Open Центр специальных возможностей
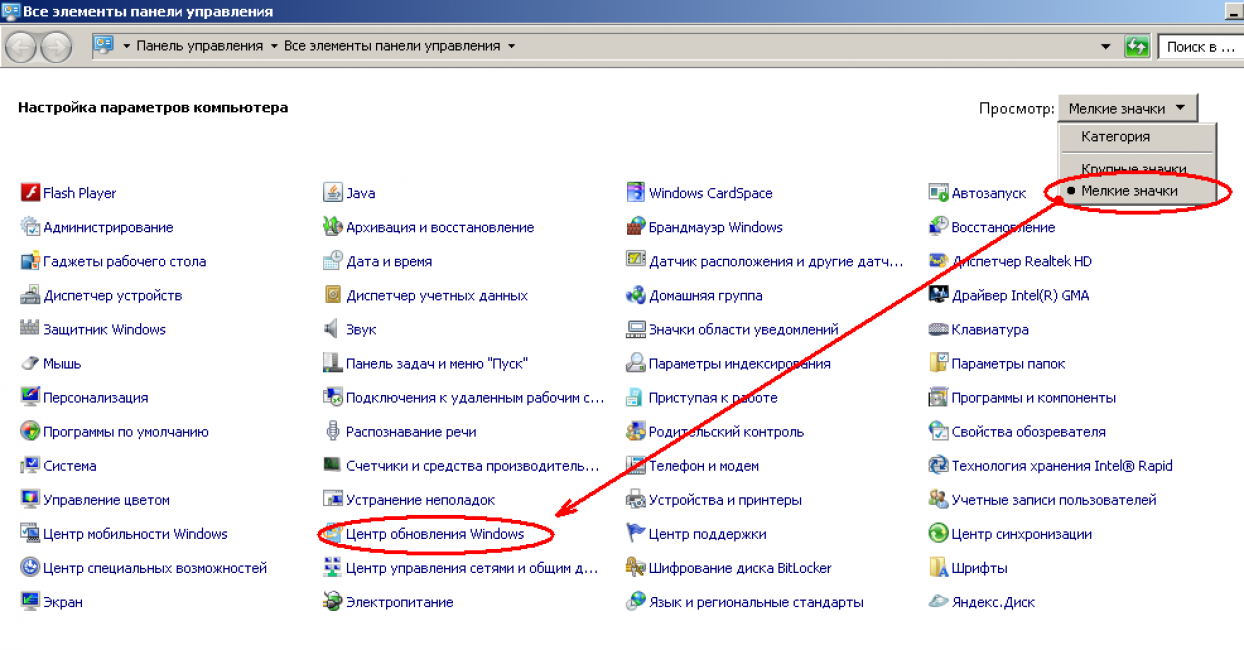Viewport: 1244px width, 650px height. tap(155, 568)
